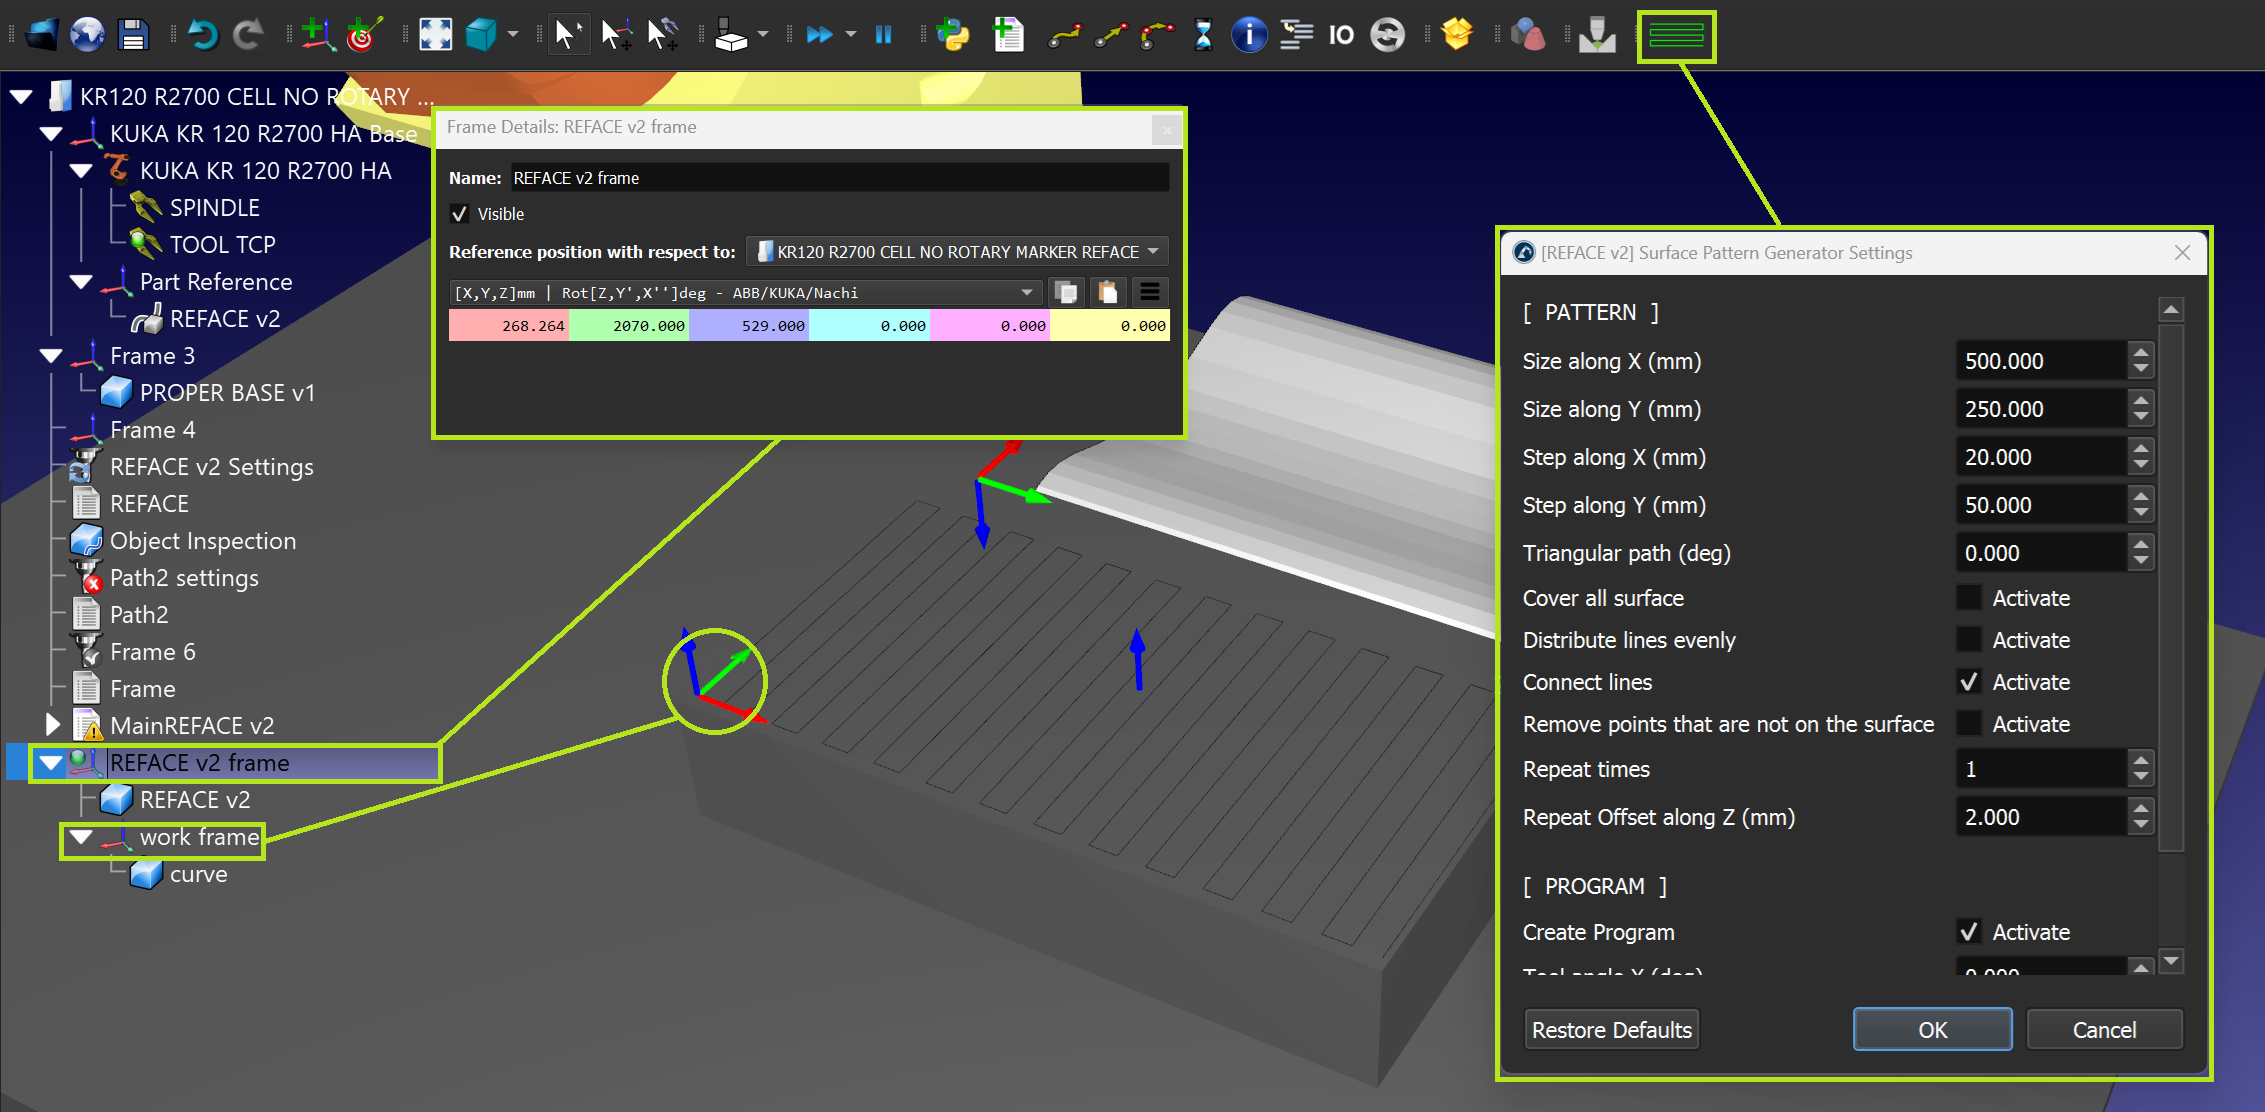Open the reference position frame dropdown
Screen dimensions: 2265x1112
957,252
